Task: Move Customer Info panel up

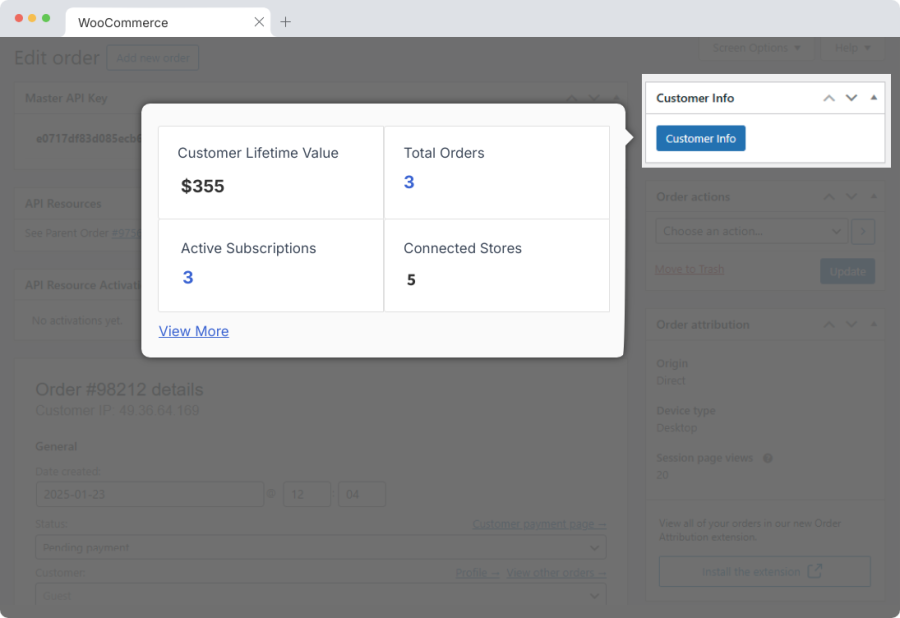Action: click(829, 98)
